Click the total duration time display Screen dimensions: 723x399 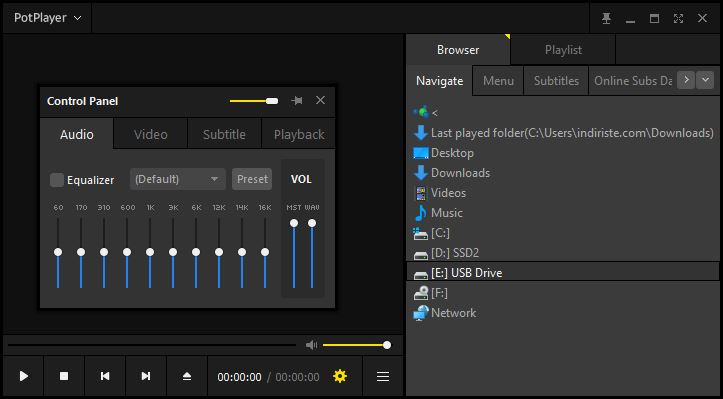pos(297,377)
